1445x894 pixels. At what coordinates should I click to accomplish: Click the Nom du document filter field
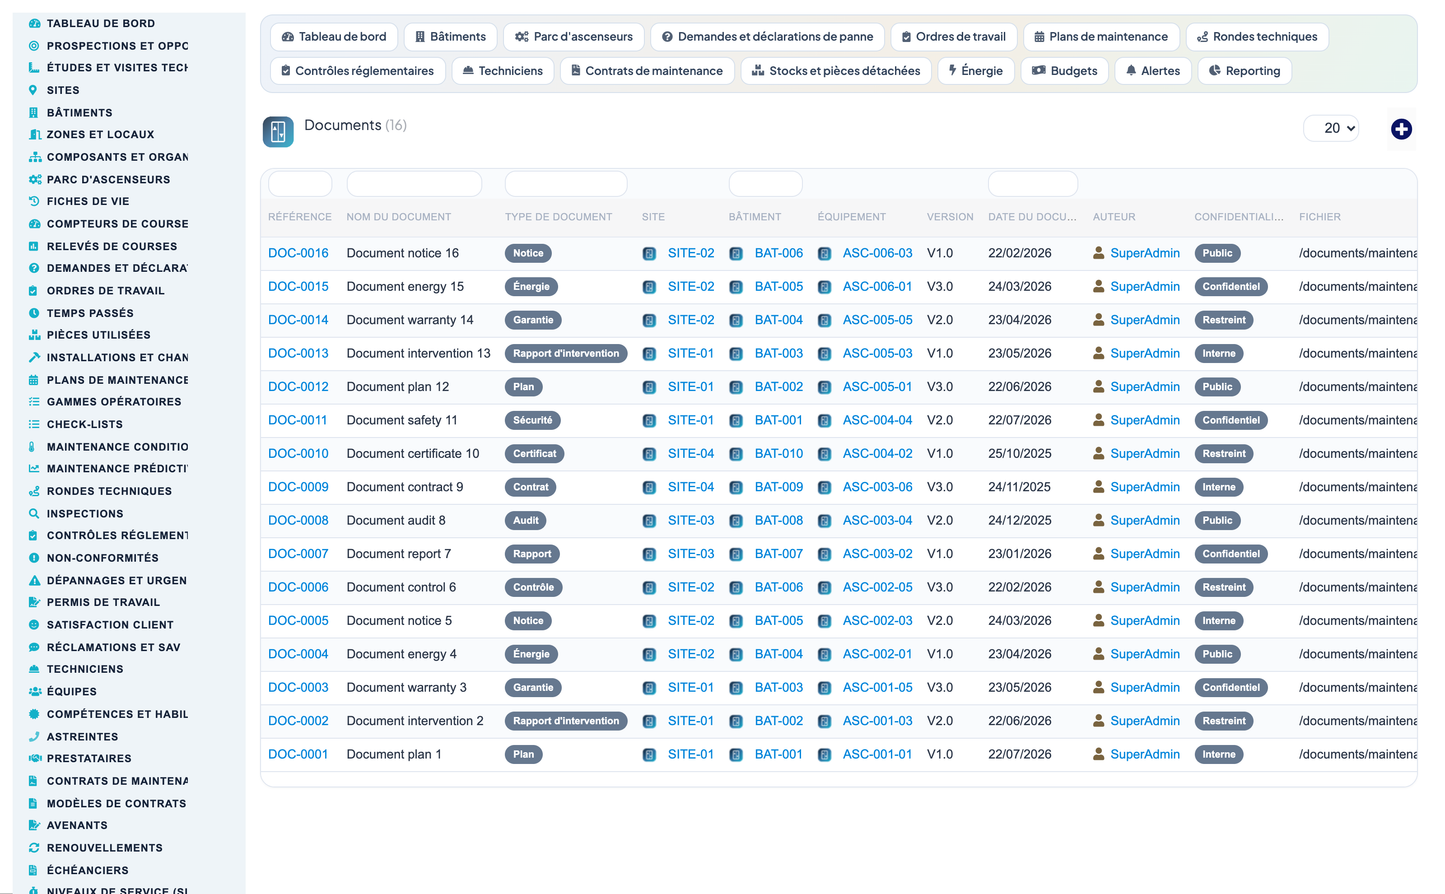coord(414,184)
